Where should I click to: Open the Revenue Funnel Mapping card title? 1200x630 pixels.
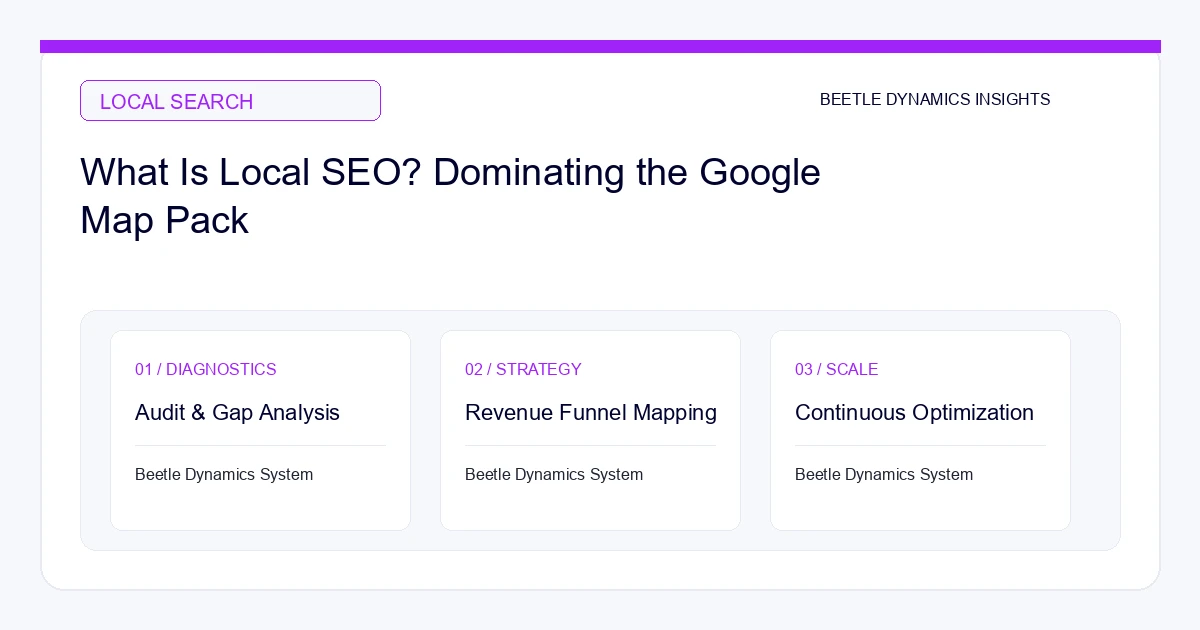[591, 412]
